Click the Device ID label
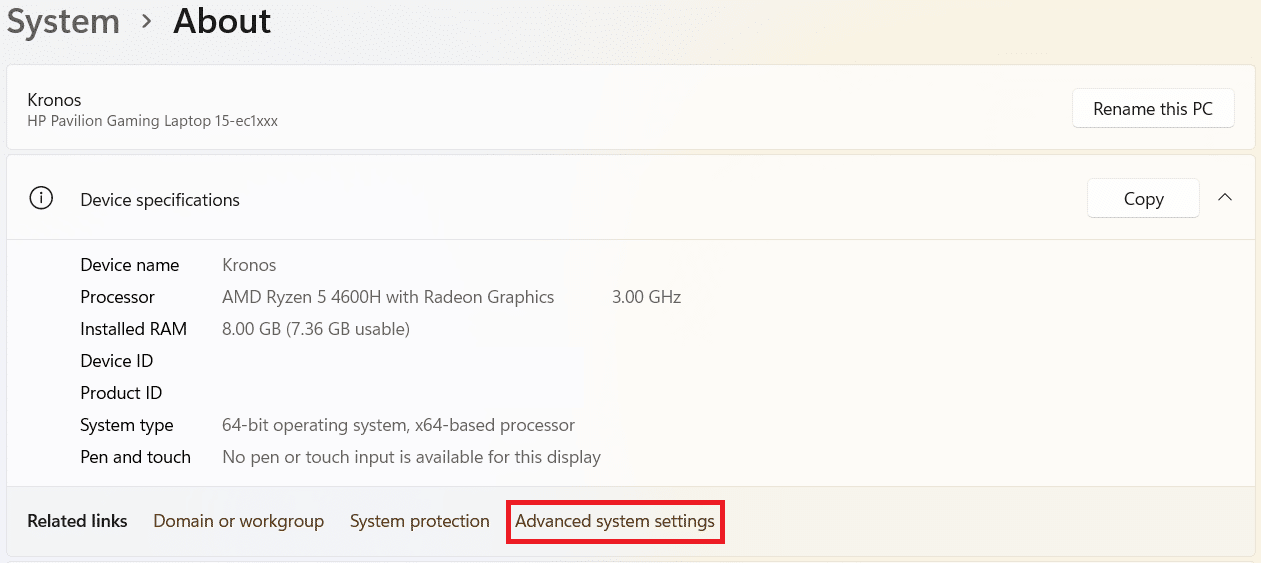This screenshot has width=1261, height=563. 117,361
